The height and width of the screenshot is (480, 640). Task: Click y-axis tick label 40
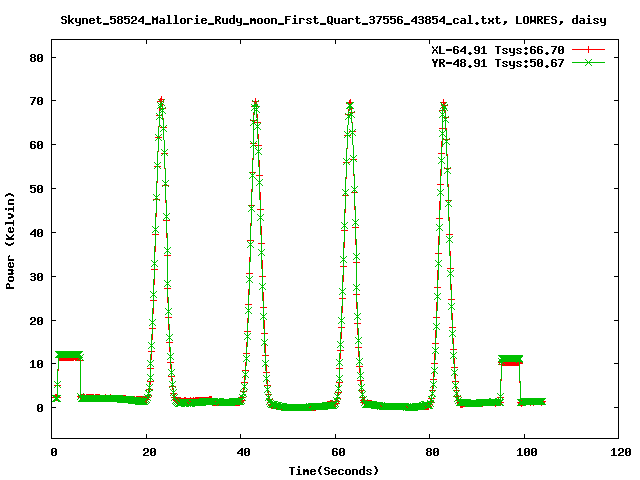tap(36, 233)
